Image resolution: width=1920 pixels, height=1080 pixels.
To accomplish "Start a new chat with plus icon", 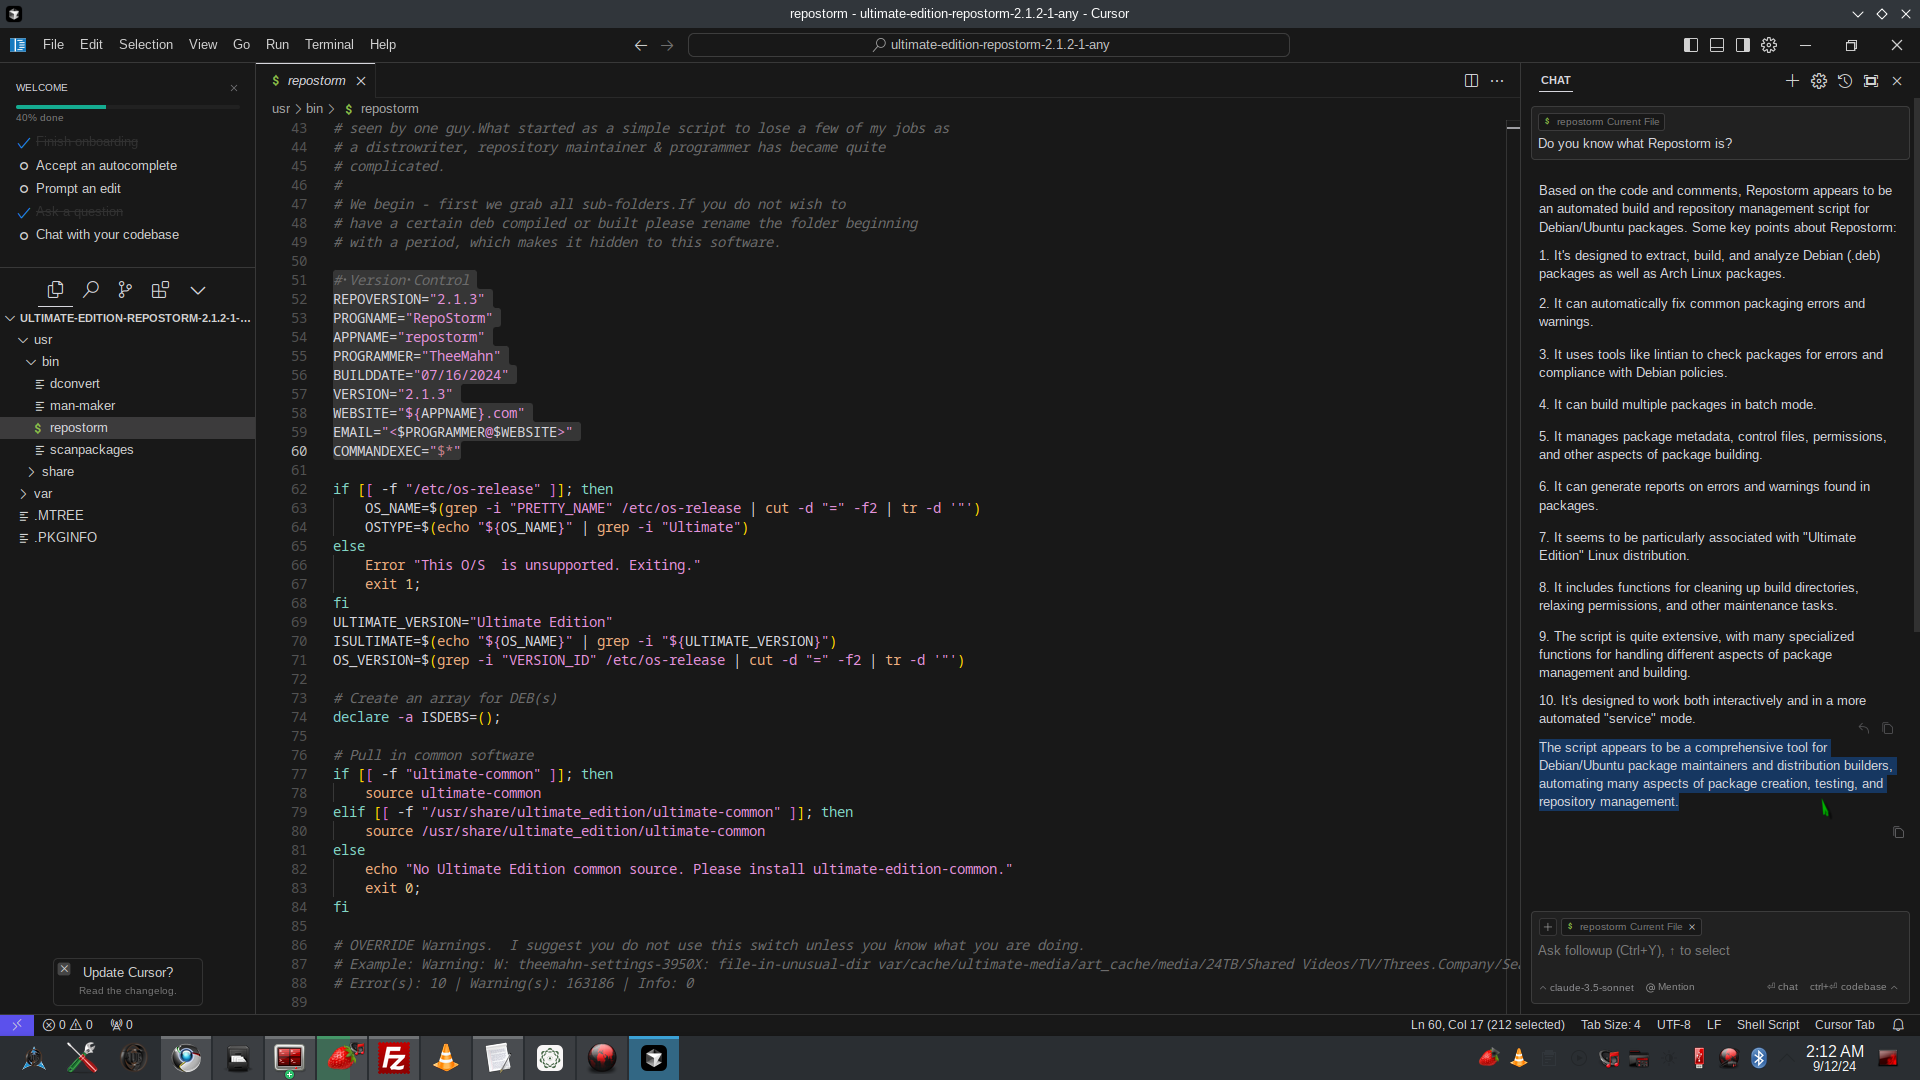I will pos(1792,81).
